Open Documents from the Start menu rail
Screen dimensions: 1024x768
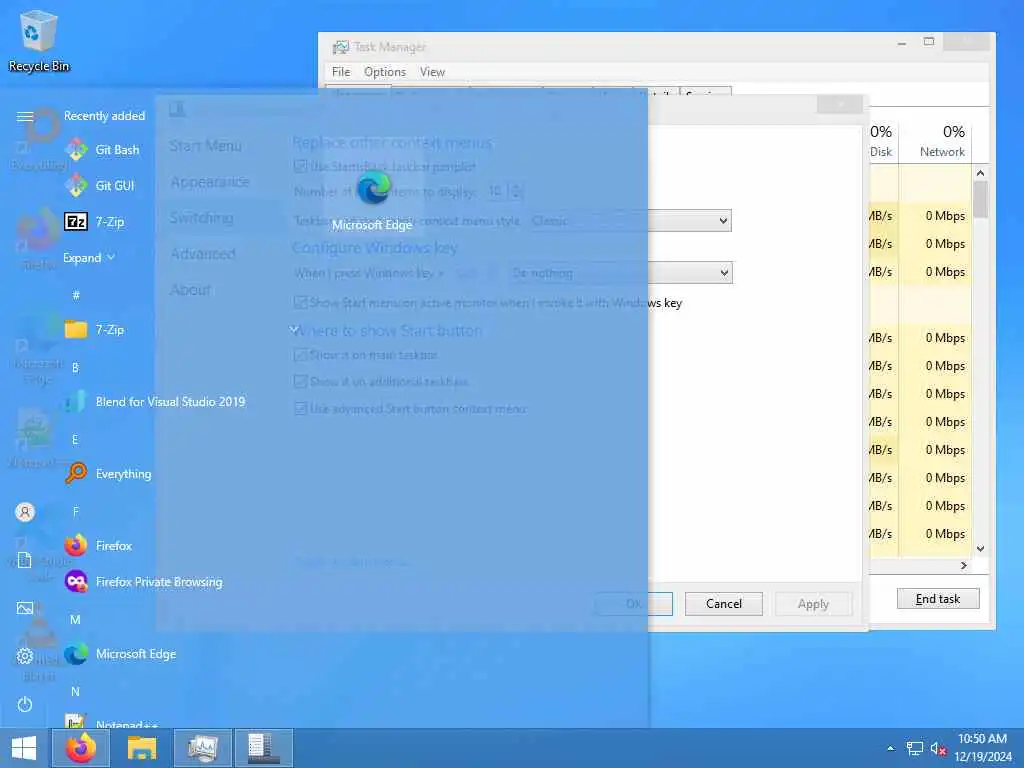pos(25,560)
